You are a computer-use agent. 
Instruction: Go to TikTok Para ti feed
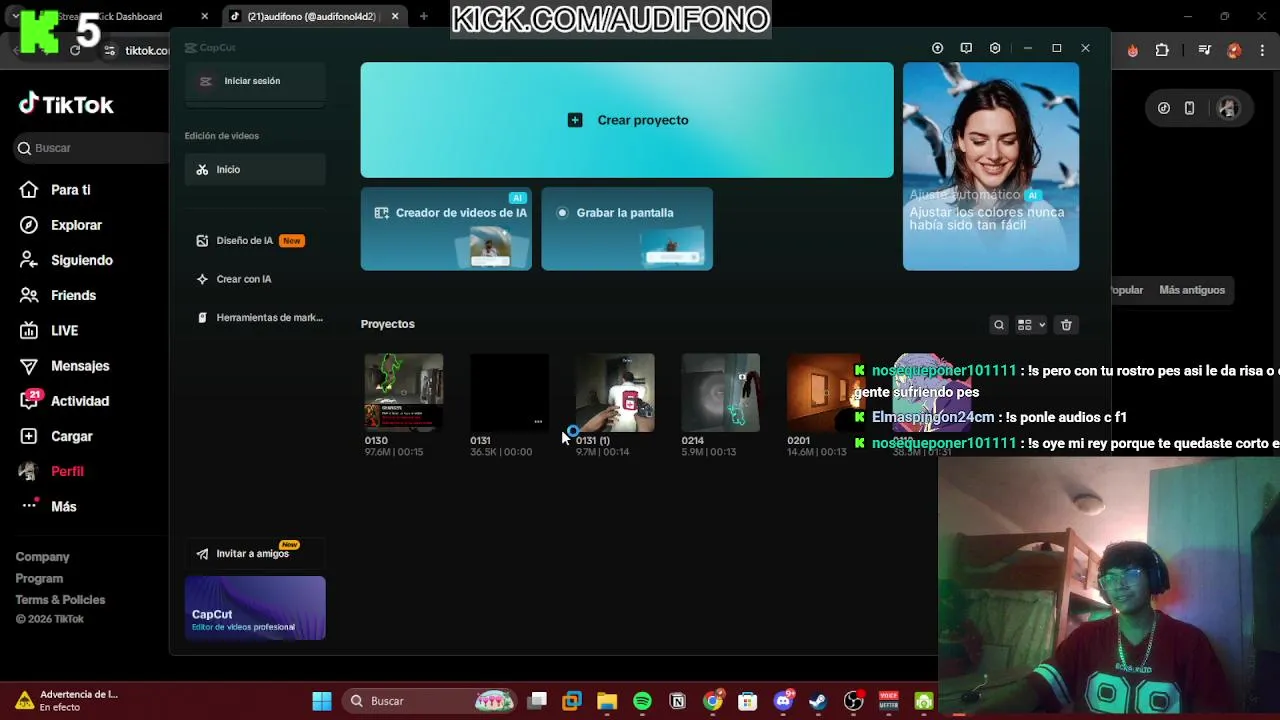(x=70, y=190)
